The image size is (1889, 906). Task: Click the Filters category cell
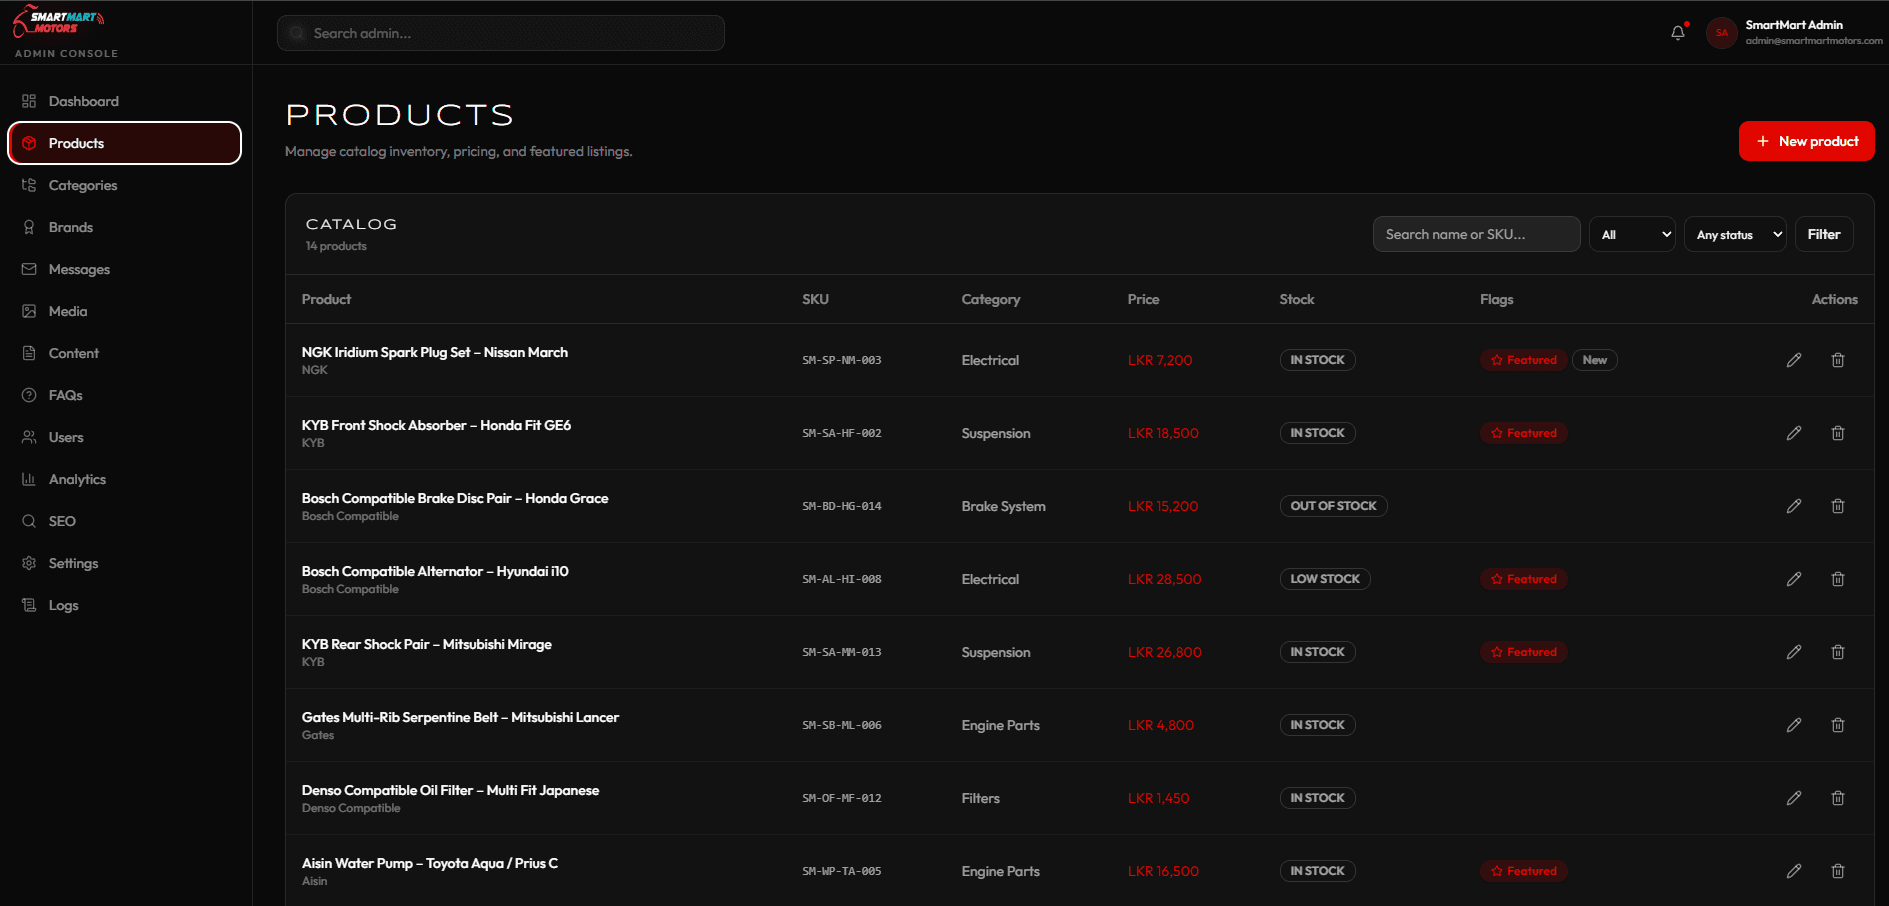(x=981, y=798)
